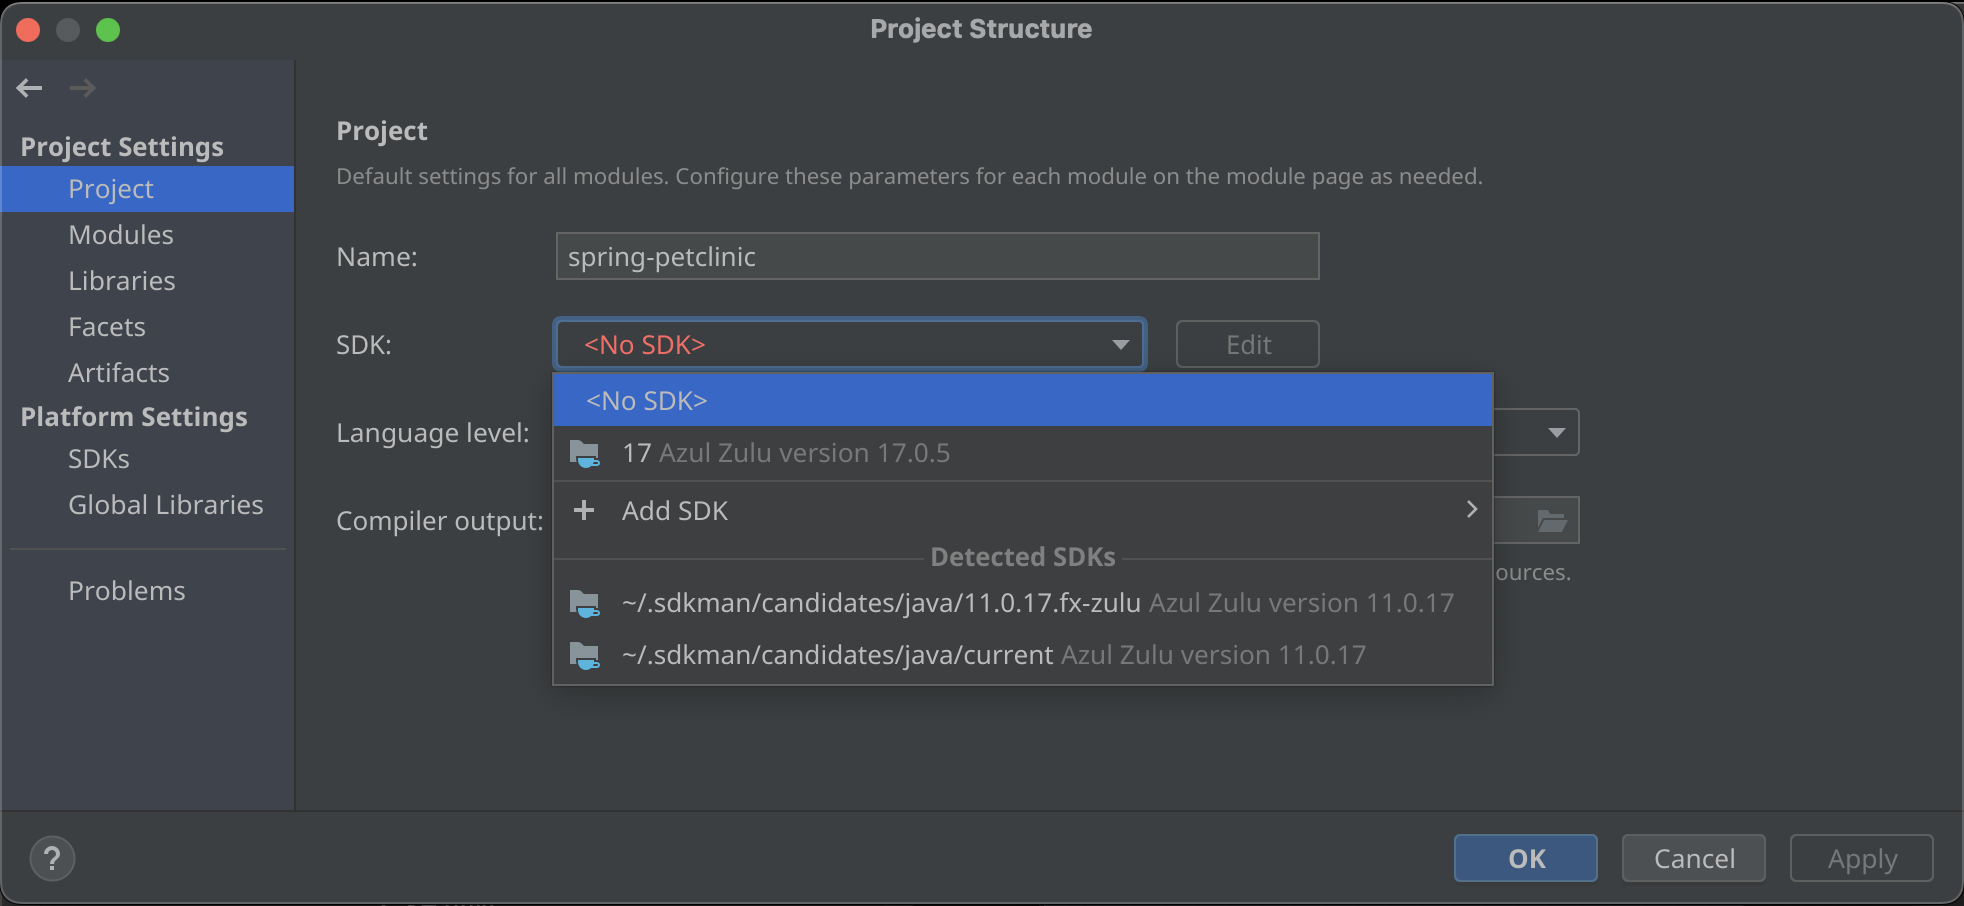The image size is (1964, 906).
Task: Go to SDKs under Platform Settings
Action: 99,459
